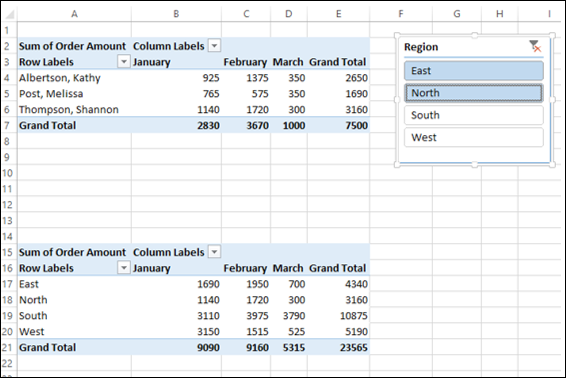Image resolution: width=566 pixels, height=378 pixels.
Task: Click value 4340 in East row
Action: 356,284
